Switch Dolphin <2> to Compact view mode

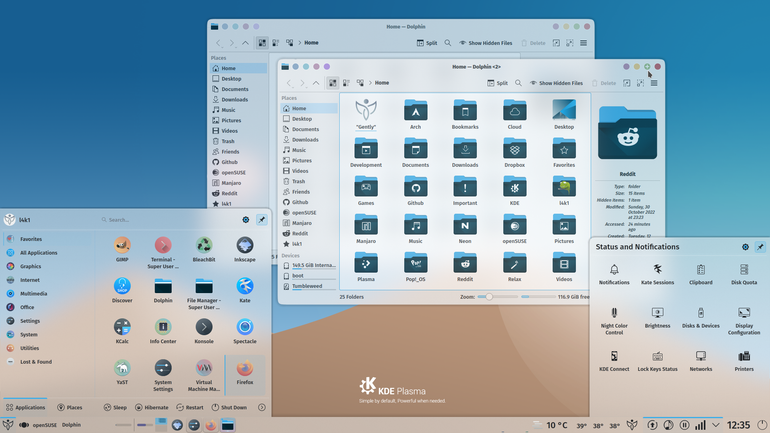coord(346,83)
